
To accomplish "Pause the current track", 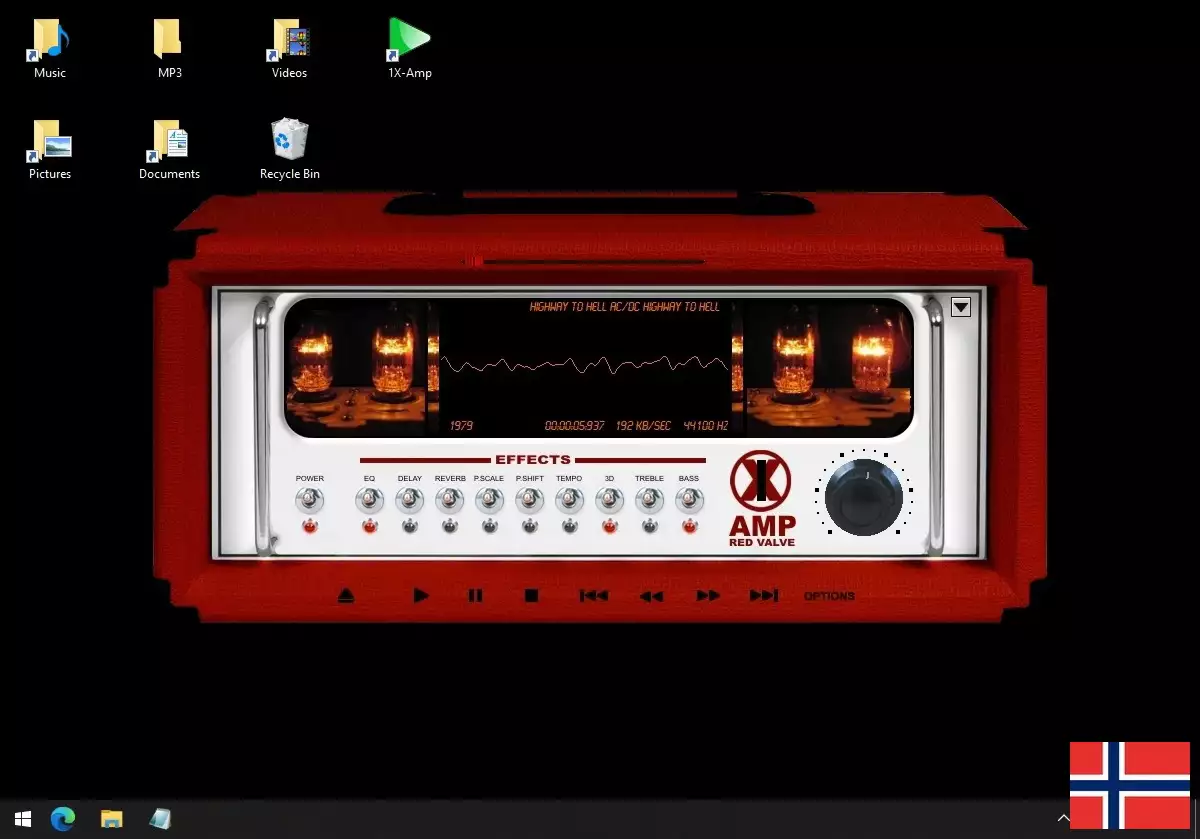I will click(x=476, y=595).
